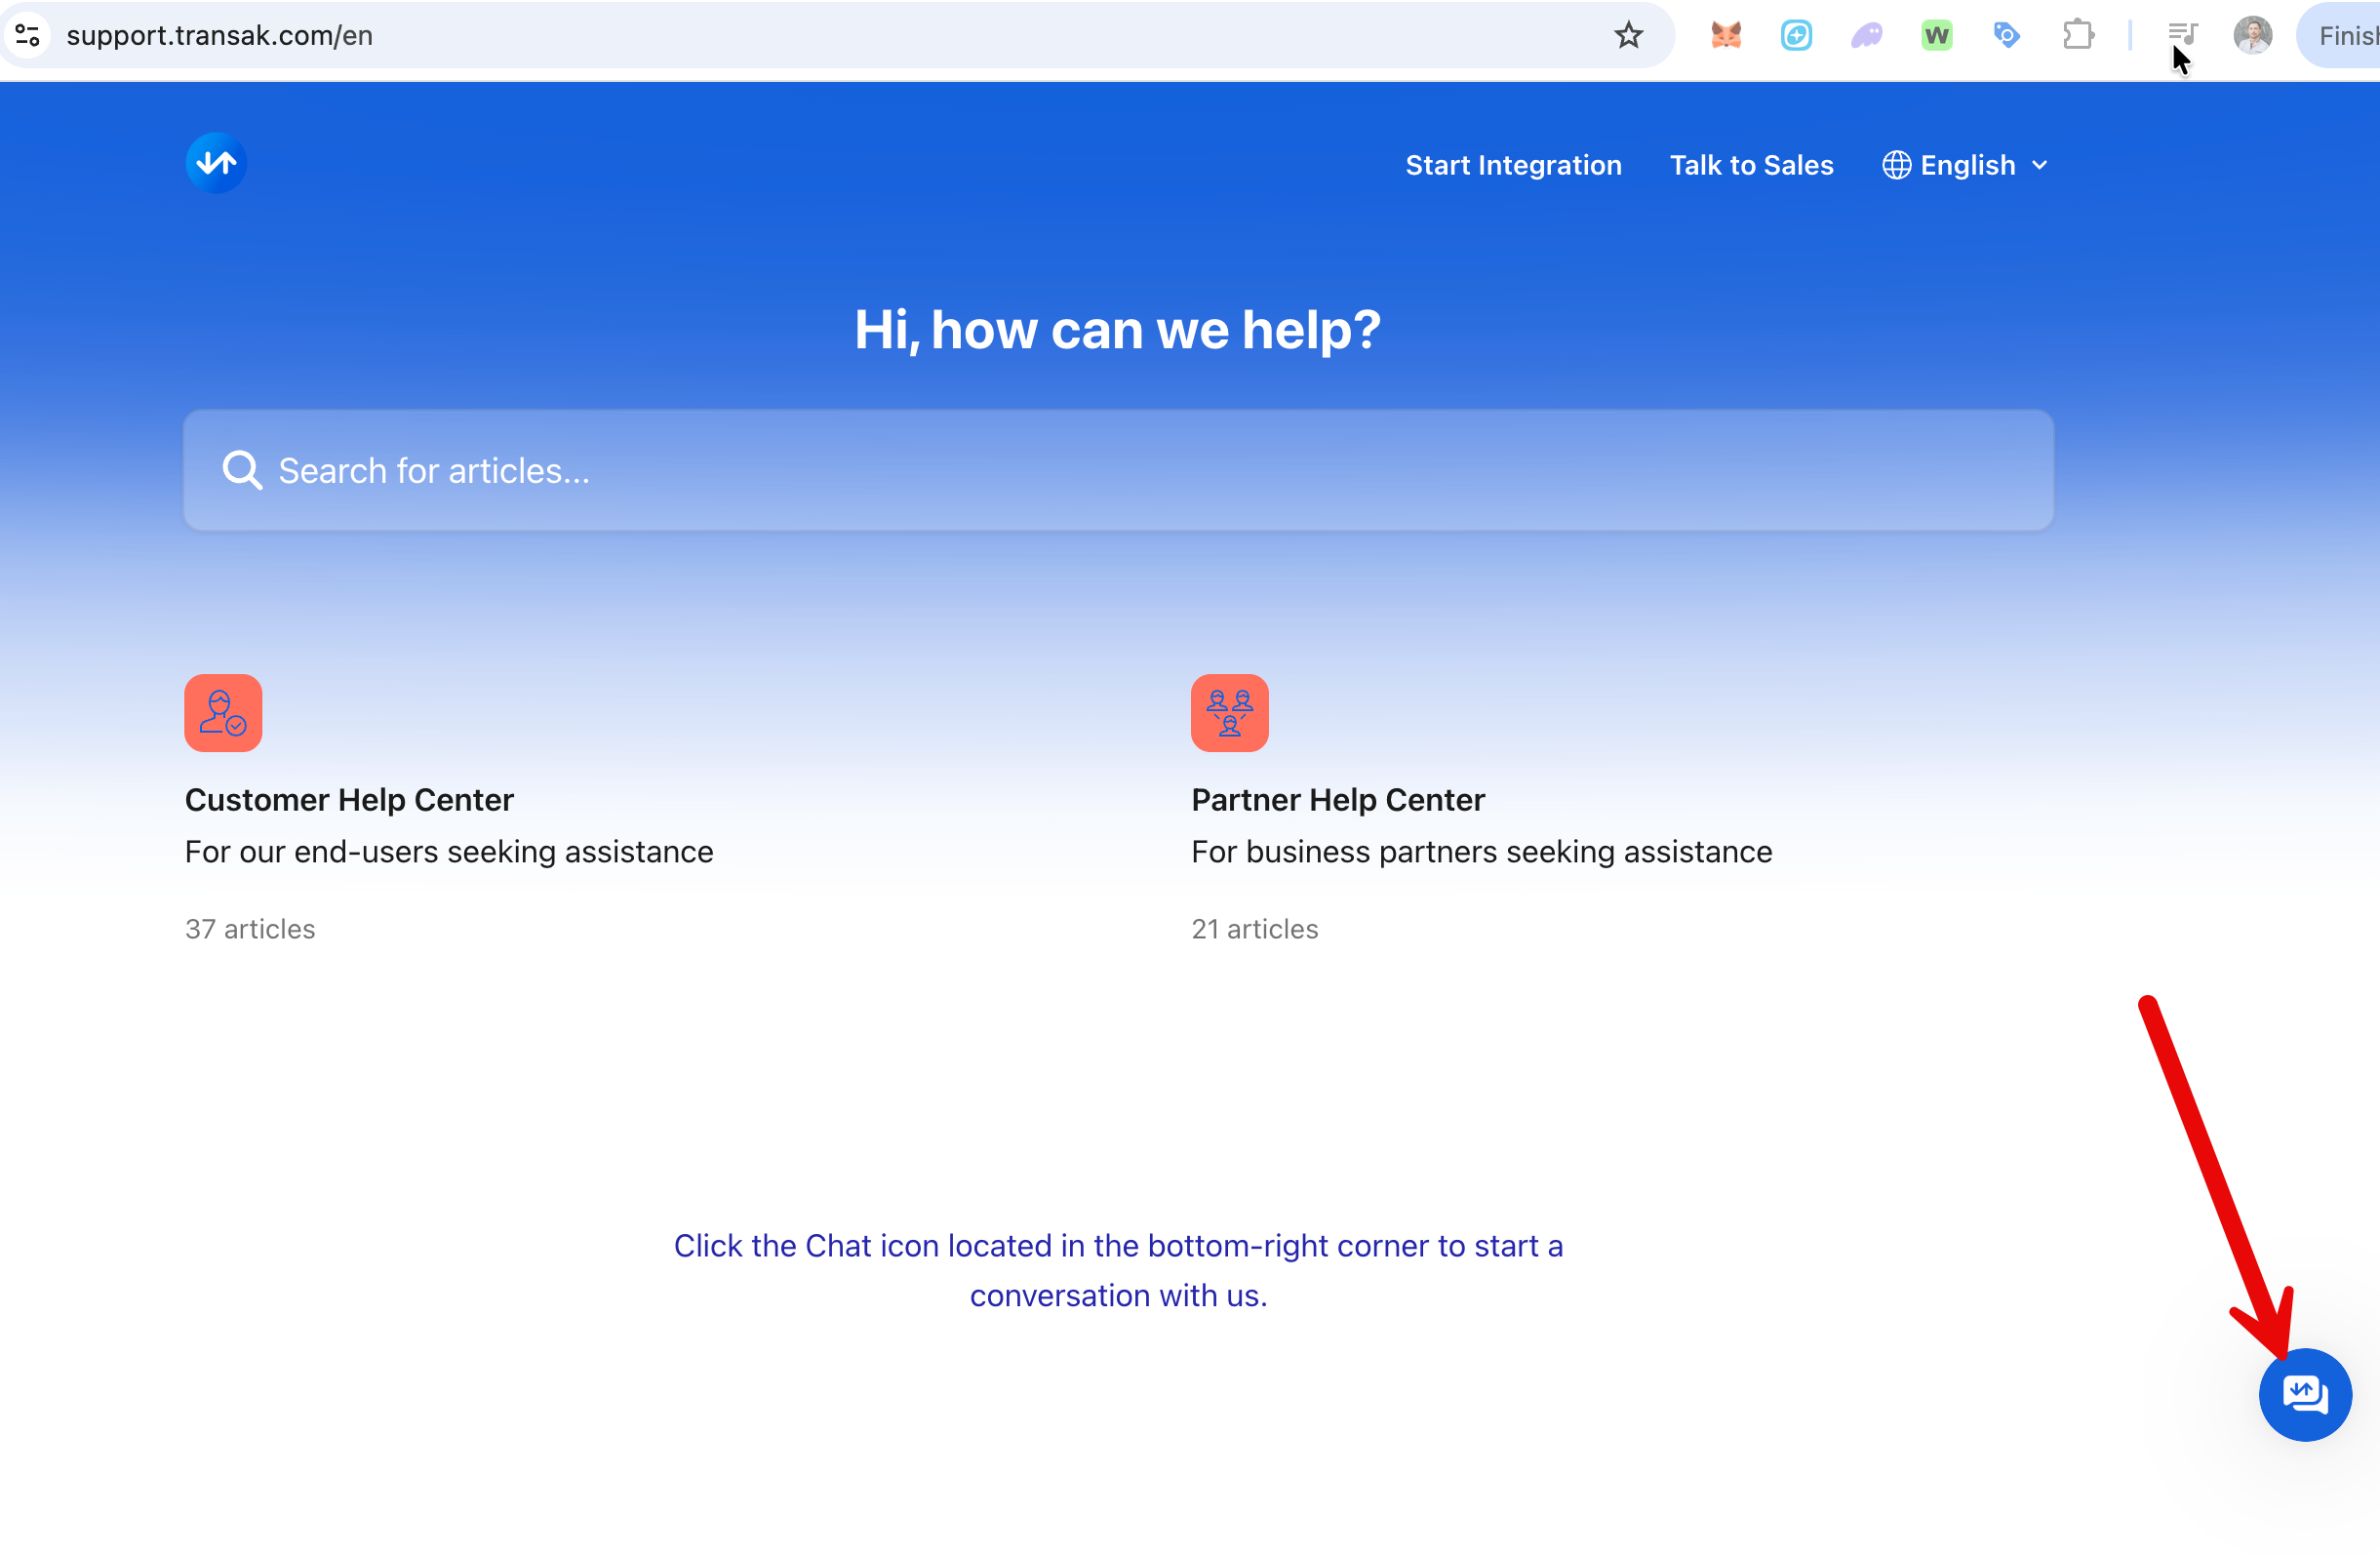The image size is (2380, 1555).
Task: Click the Partner Help Center icon
Action: pyautogui.click(x=1229, y=712)
